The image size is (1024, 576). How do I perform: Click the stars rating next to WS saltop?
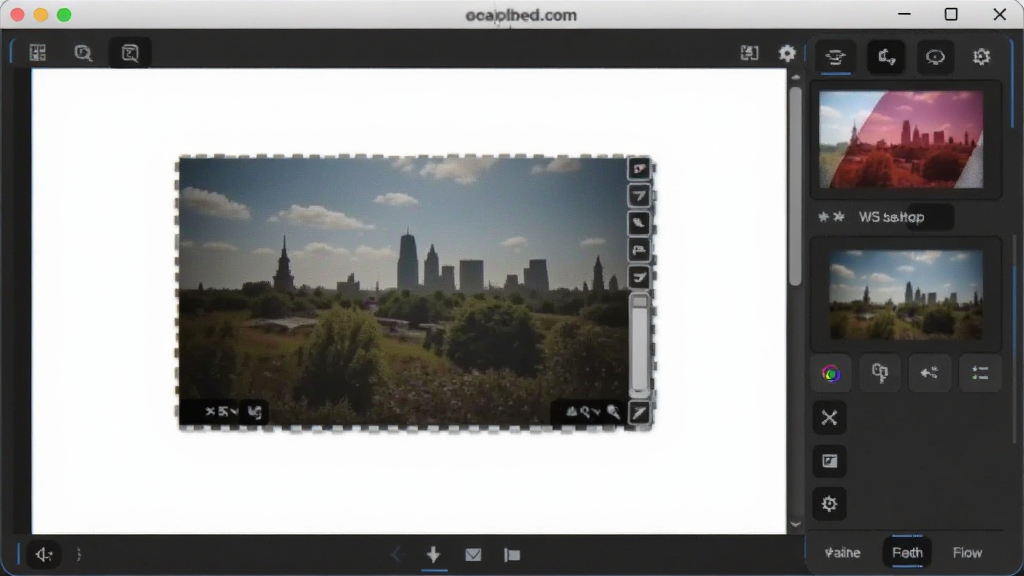831,217
